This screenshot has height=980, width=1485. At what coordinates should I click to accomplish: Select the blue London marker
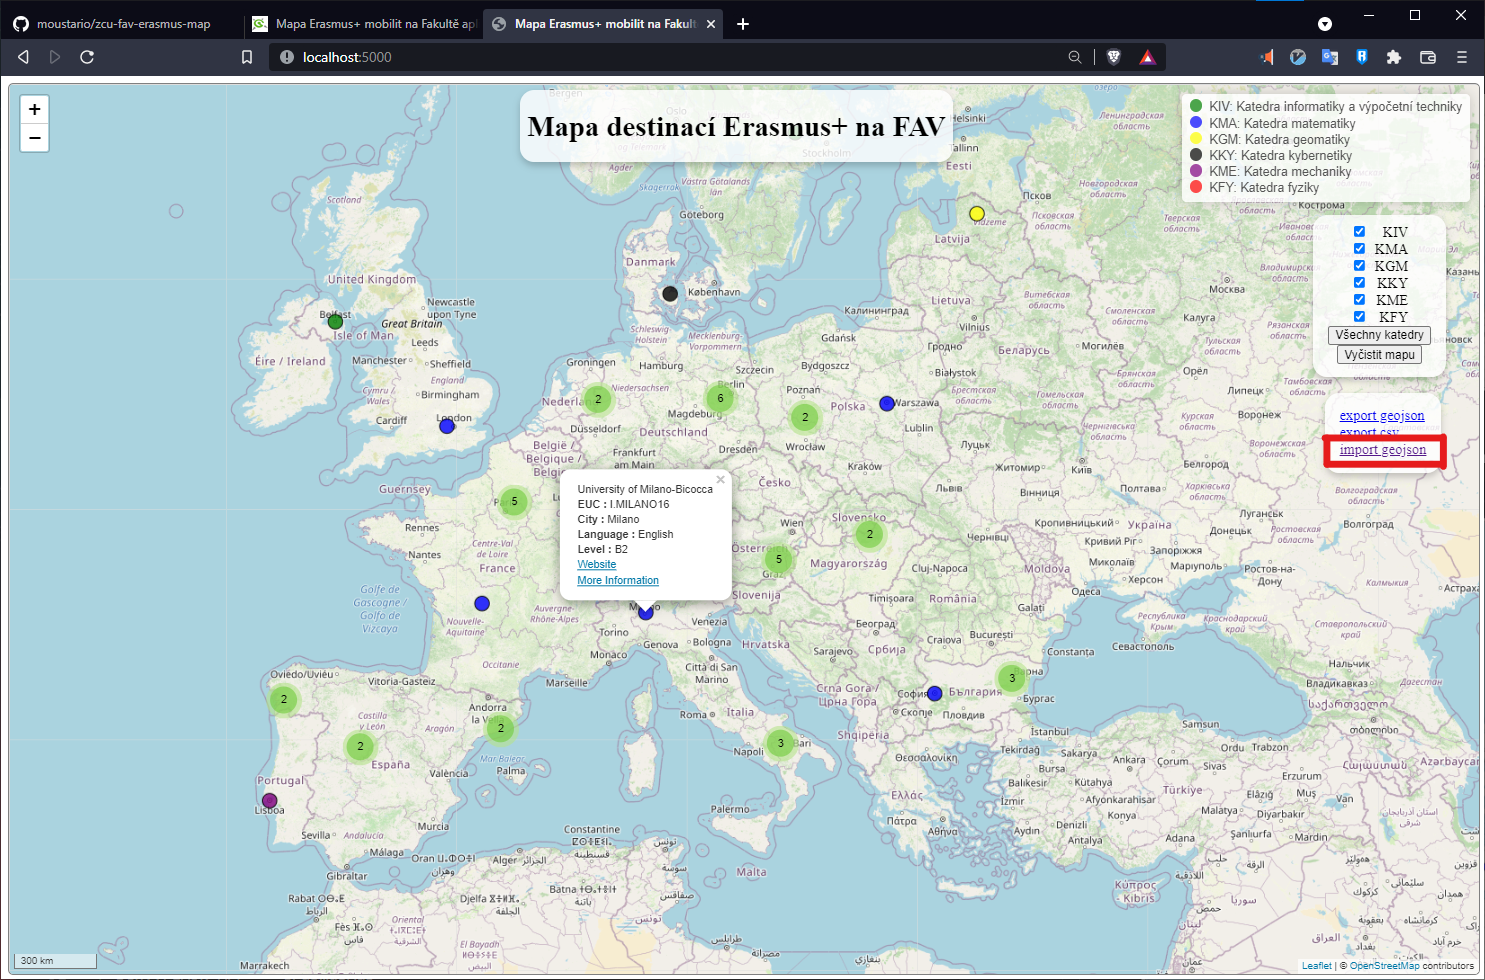tap(447, 426)
